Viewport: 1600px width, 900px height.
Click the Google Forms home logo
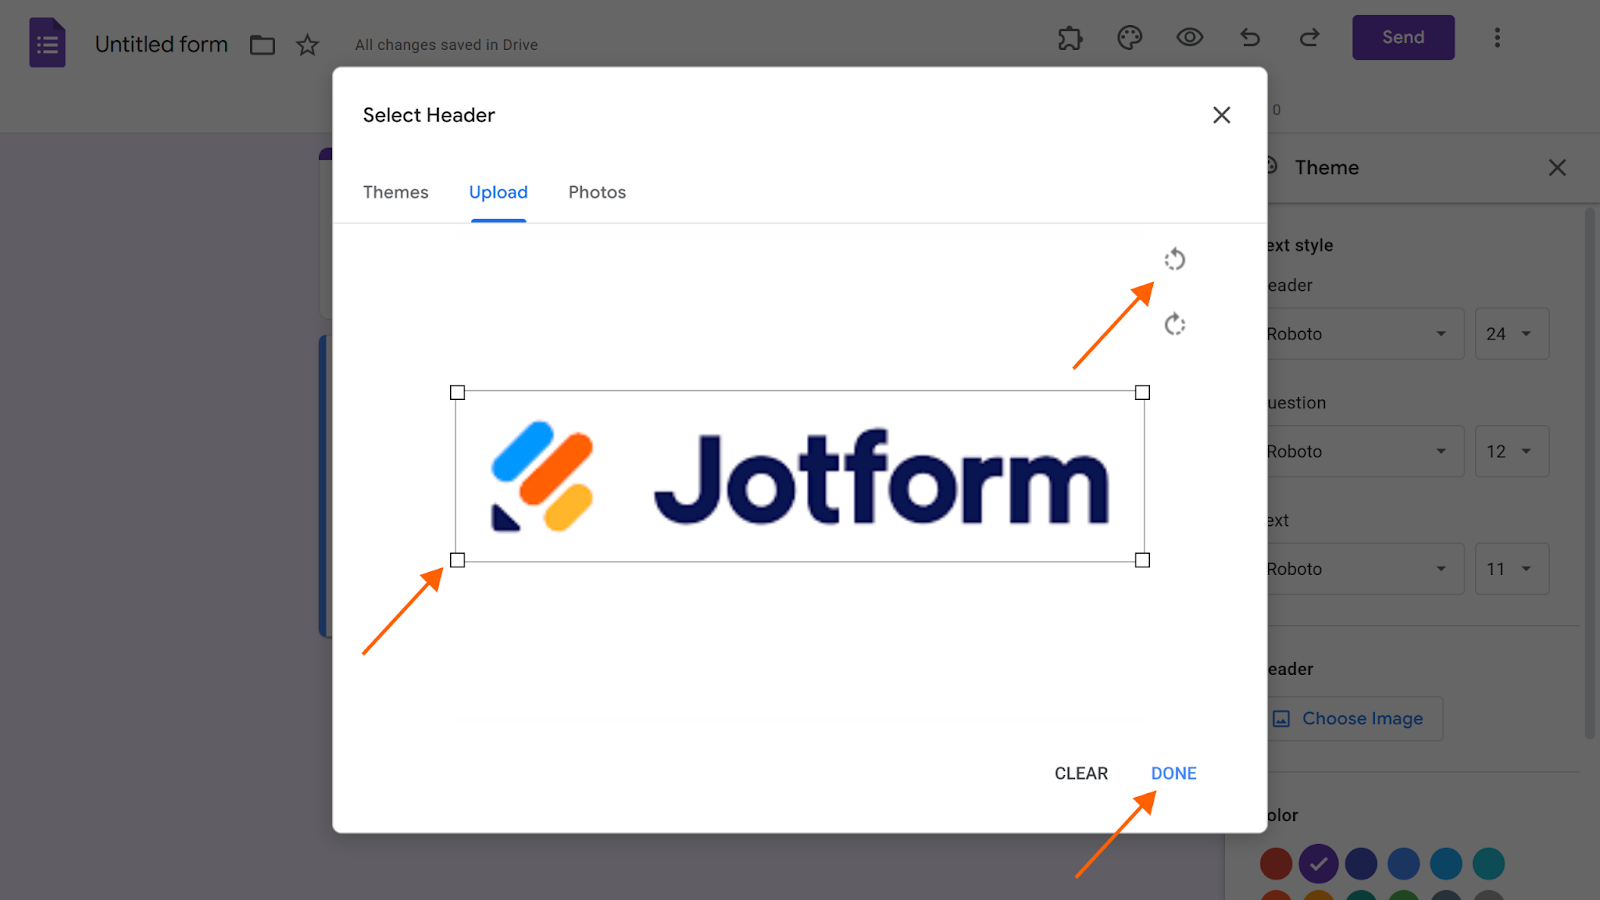47,43
